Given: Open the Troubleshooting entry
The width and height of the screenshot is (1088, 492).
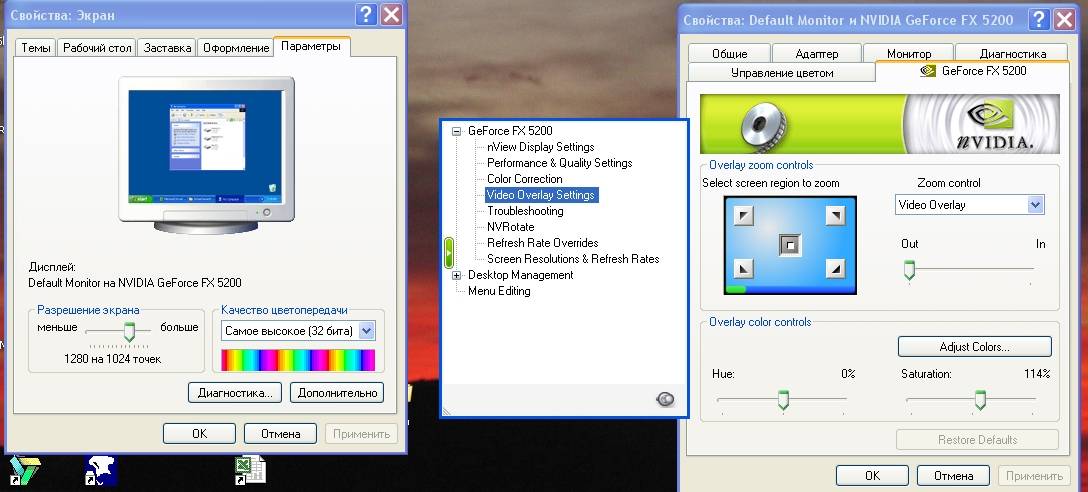Looking at the screenshot, I should coord(525,211).
